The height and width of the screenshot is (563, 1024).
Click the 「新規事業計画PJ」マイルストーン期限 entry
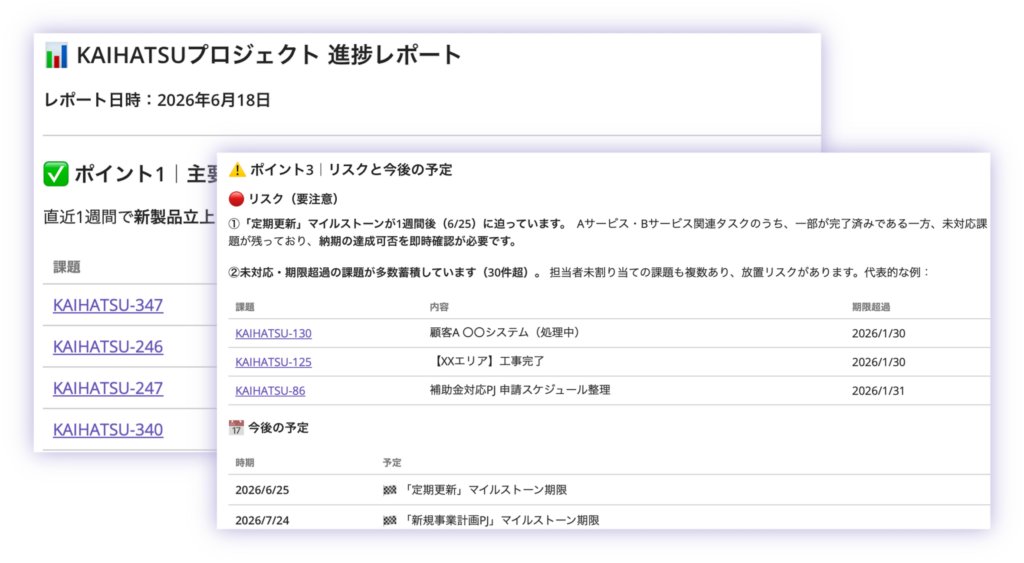[x=500, y=521]
